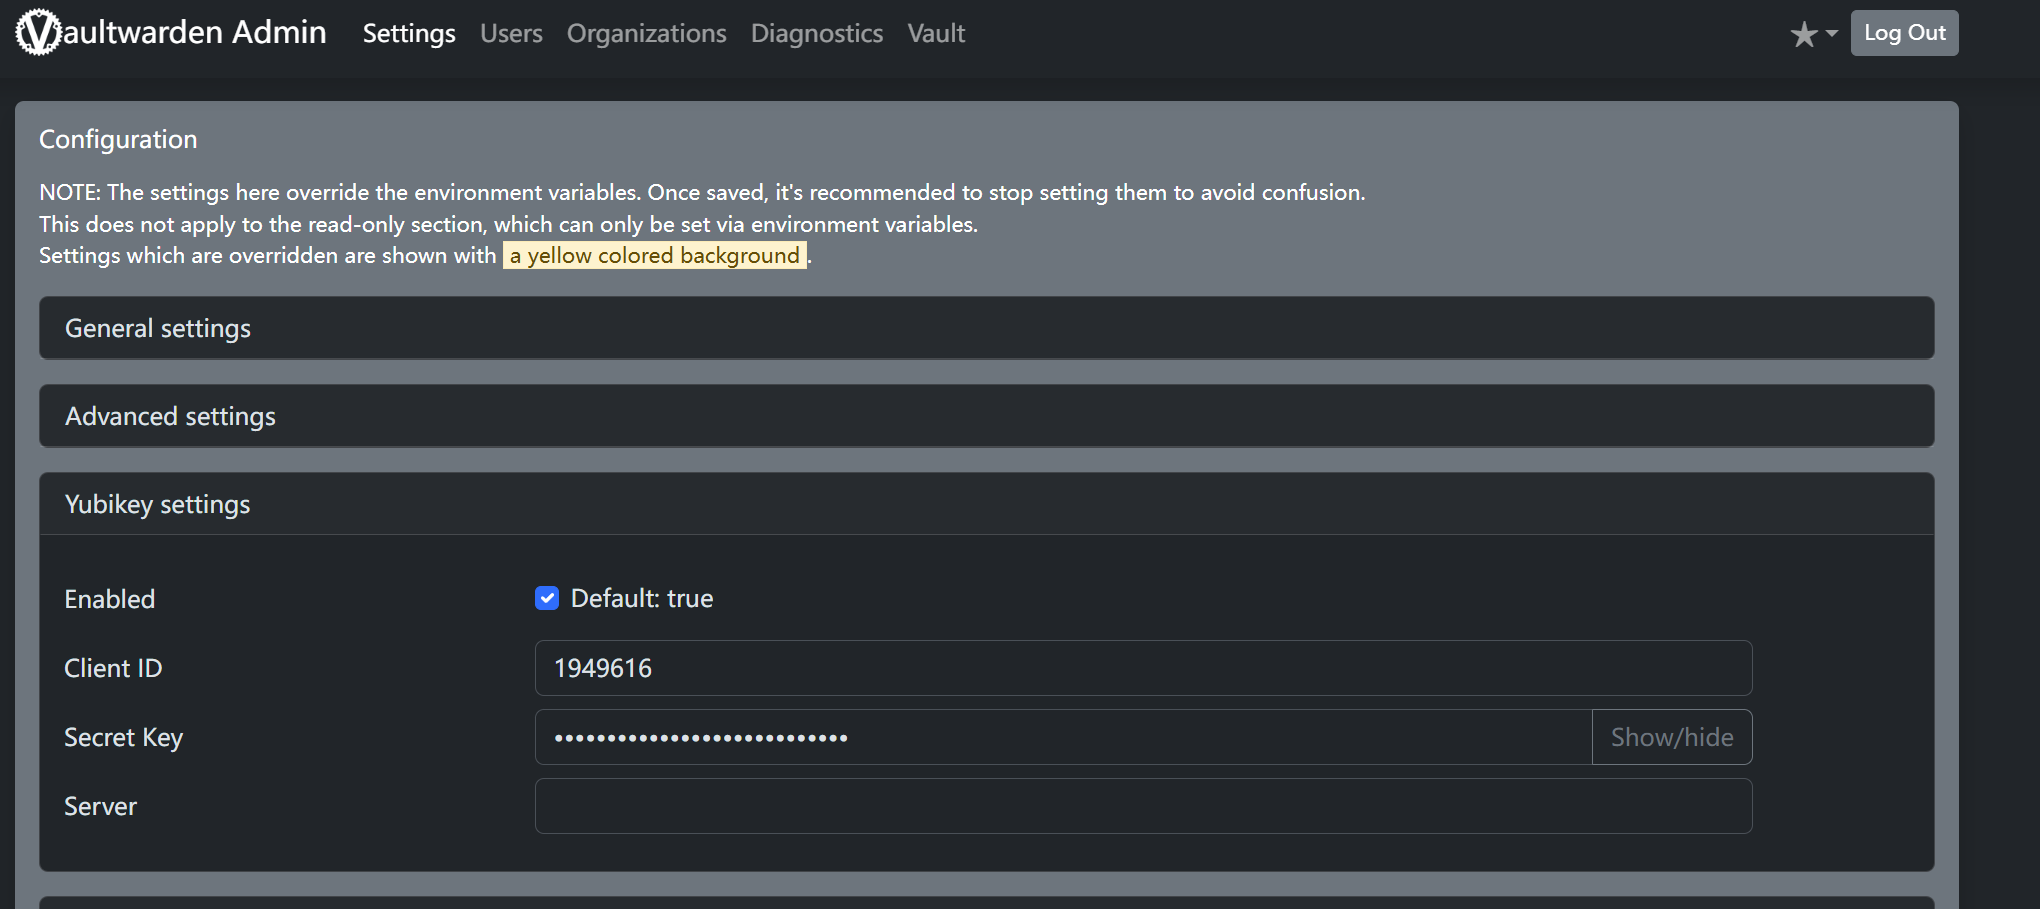This screenshot has height=909, width=2040.
Task: Click the Configuration heading
Action: pos(118,139)
